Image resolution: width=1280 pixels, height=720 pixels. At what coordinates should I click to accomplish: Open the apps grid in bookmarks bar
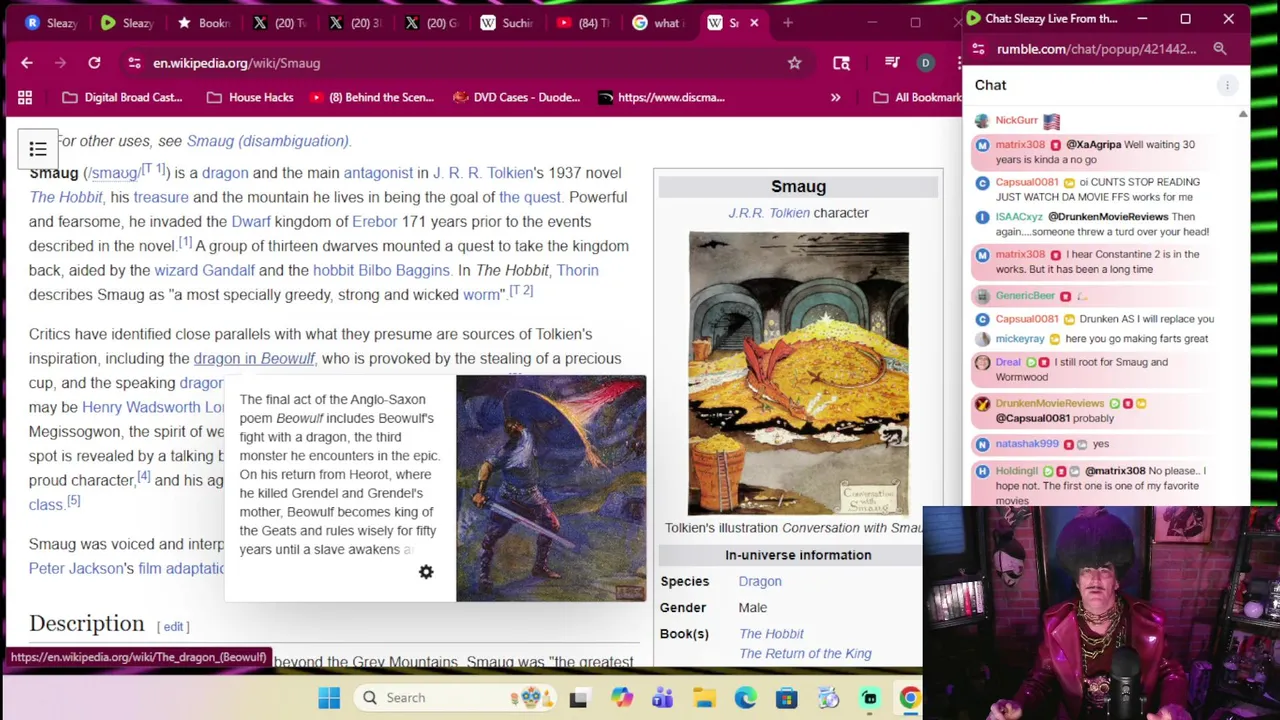tap(25, 97)
